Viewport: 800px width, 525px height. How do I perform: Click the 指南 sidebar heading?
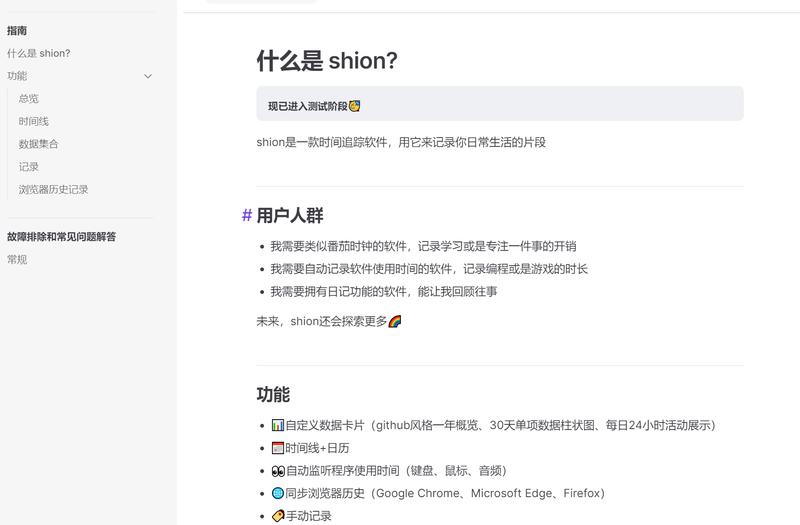tap(17, 31)
